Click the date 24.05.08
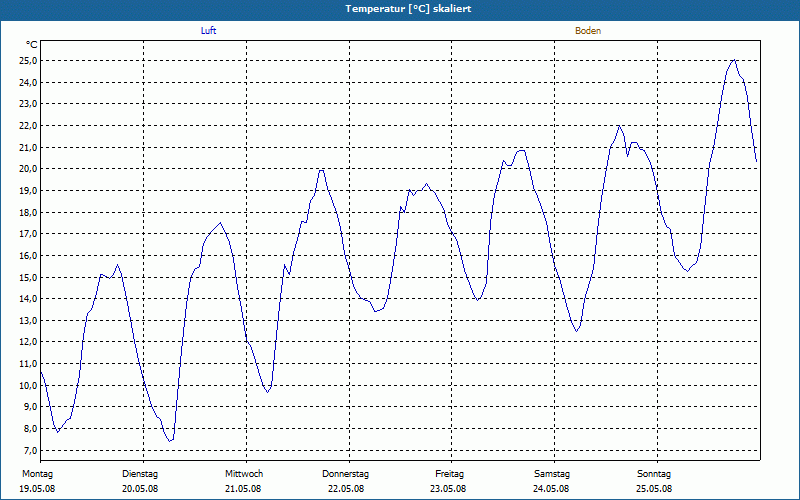This screenshot has width=800, height=500. [551, 489]
